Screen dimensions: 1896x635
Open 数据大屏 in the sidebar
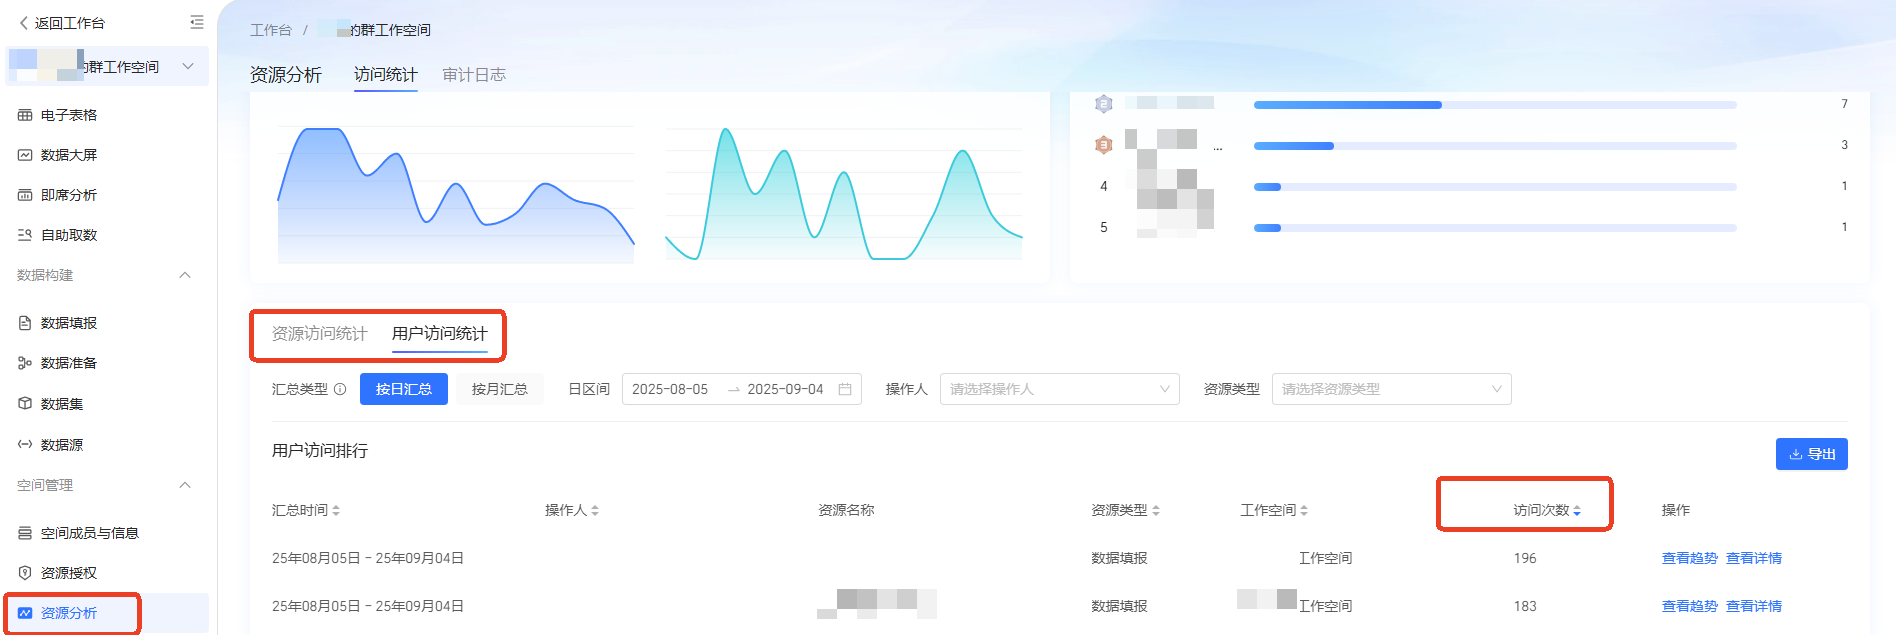pyautogui.click(x=68, y=155)
